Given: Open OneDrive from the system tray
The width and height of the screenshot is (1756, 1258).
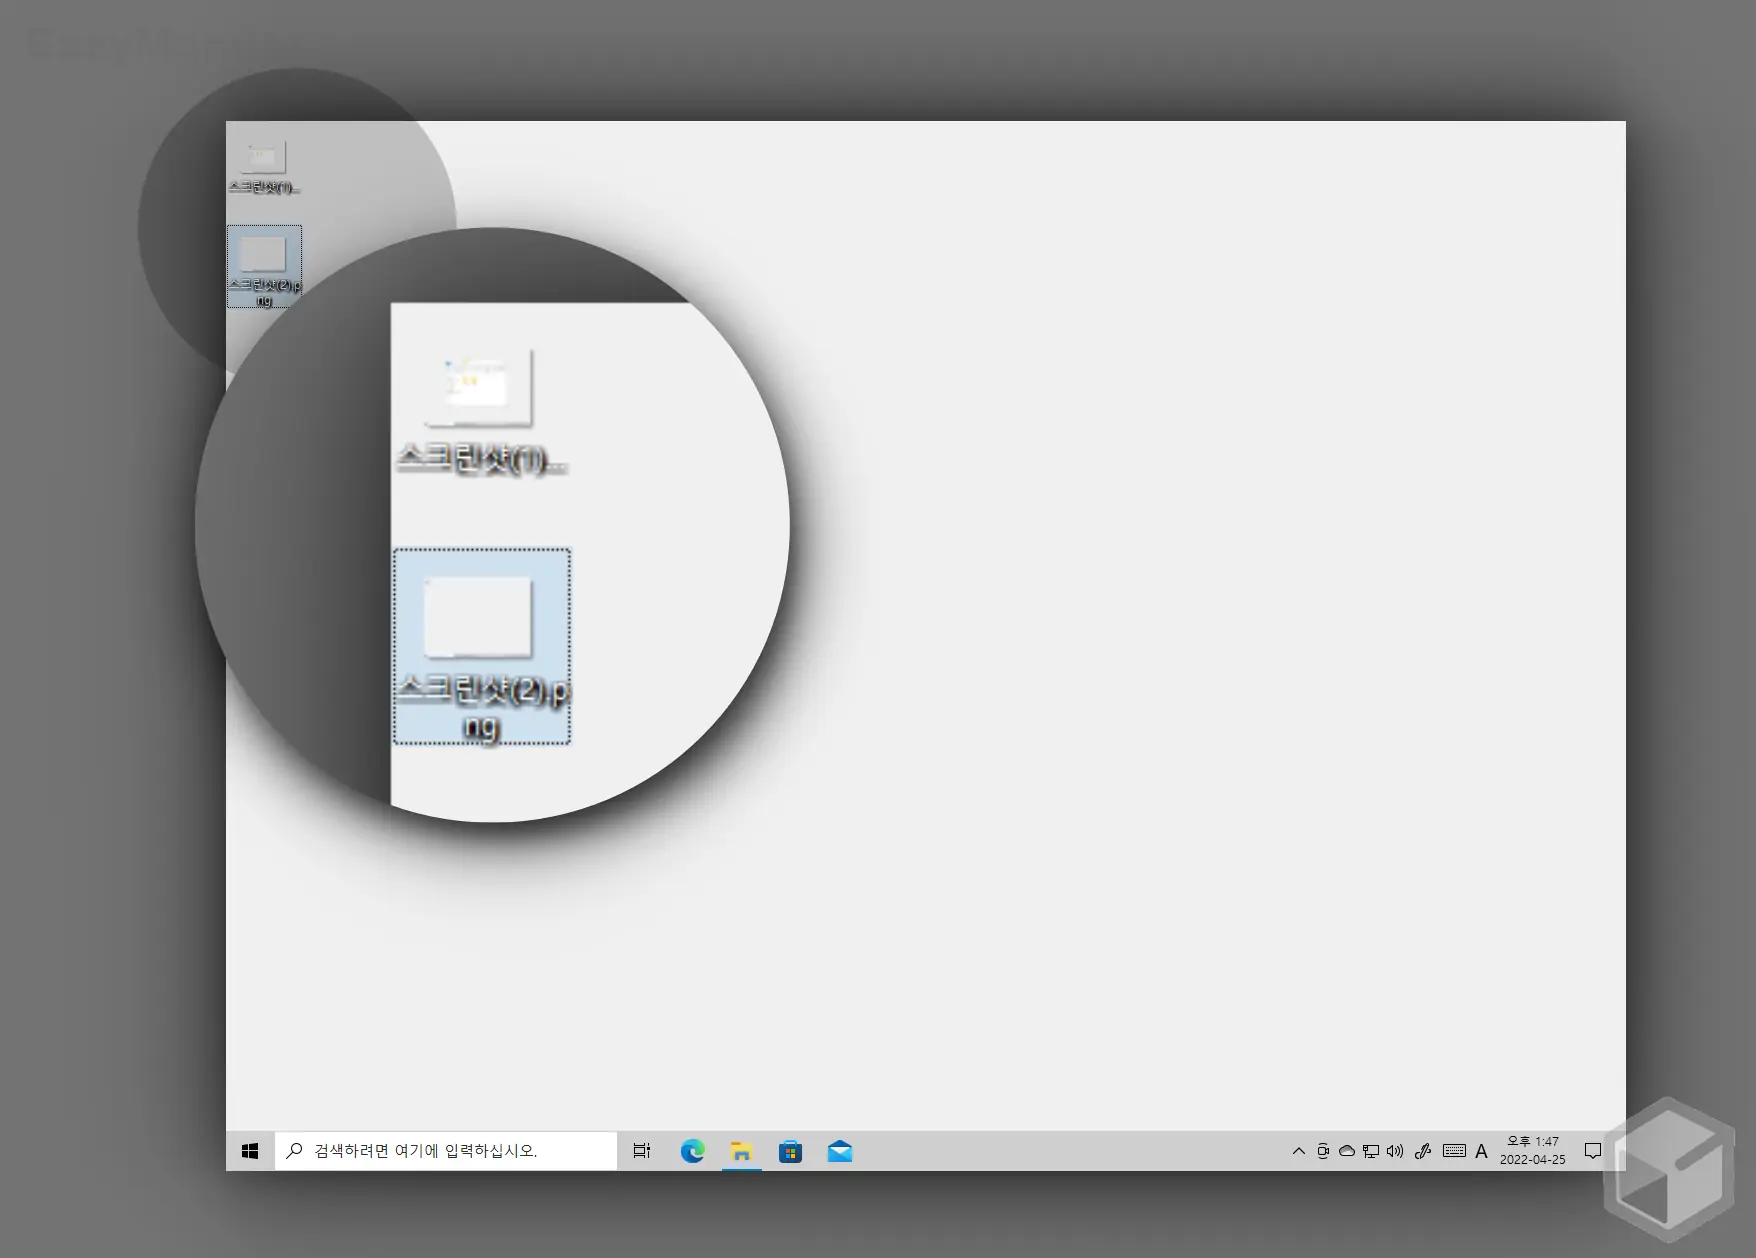Looking at the screenshot, I should 1347,1151.
